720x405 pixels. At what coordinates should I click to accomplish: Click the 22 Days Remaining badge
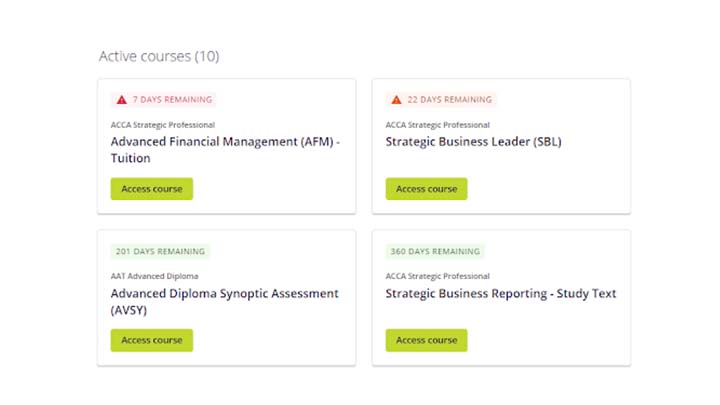(441, 100)
